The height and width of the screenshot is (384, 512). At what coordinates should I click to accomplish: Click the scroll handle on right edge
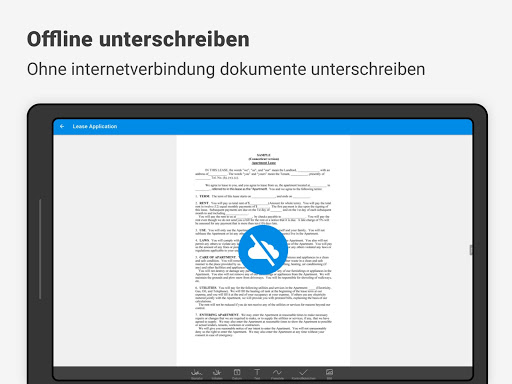[x=471, y=250]
